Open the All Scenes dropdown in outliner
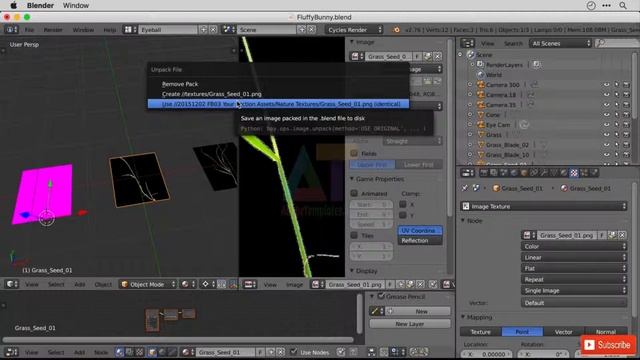Viewport: 640px width, 360px height. pos(560,43)
